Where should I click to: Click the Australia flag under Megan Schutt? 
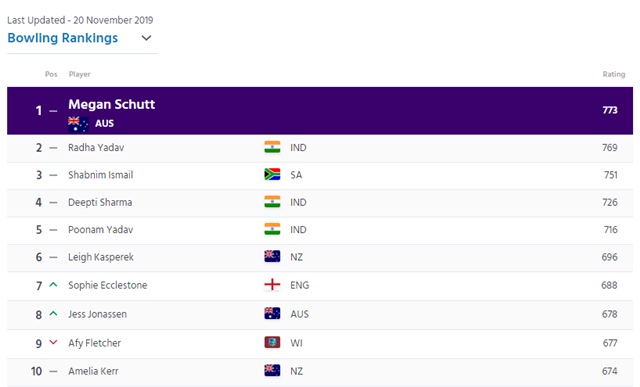point(78,124)
